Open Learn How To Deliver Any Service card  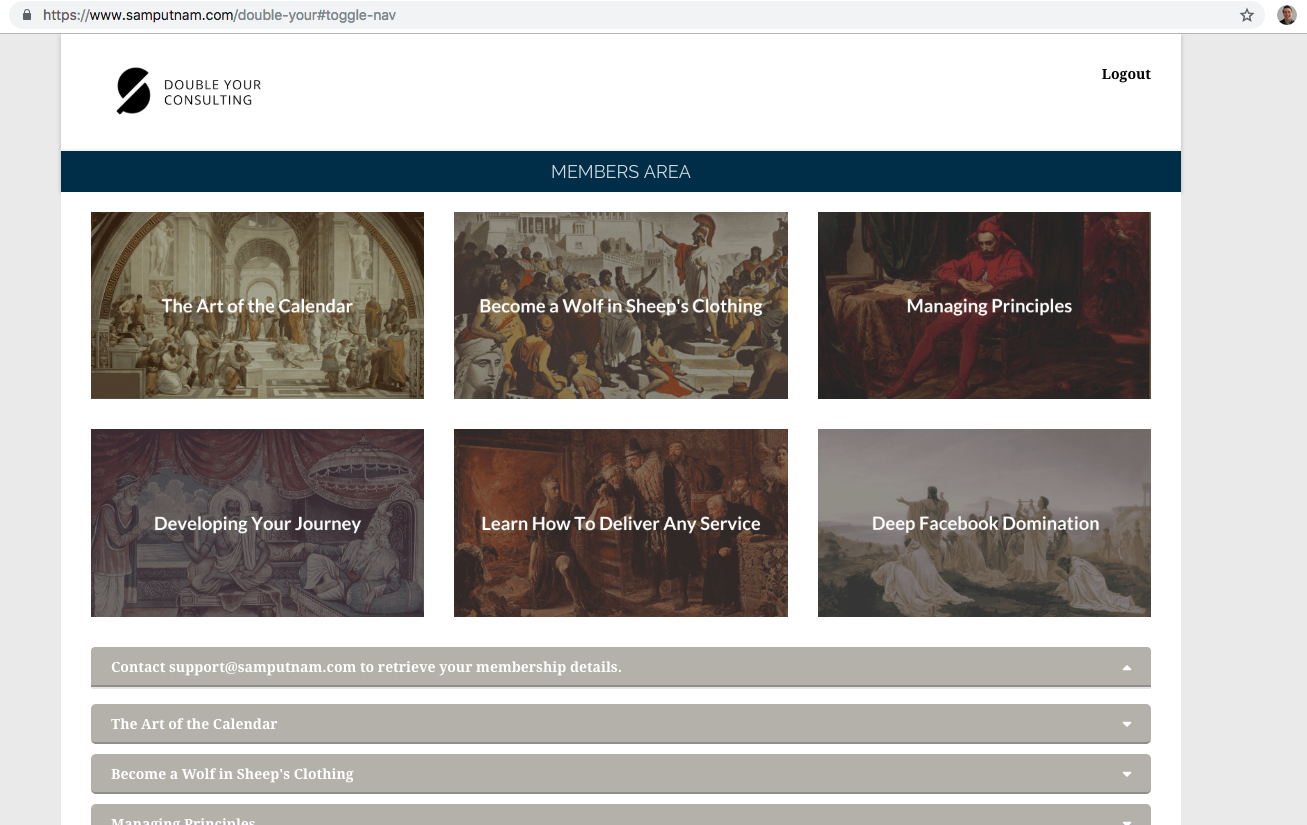coord(621,523)
